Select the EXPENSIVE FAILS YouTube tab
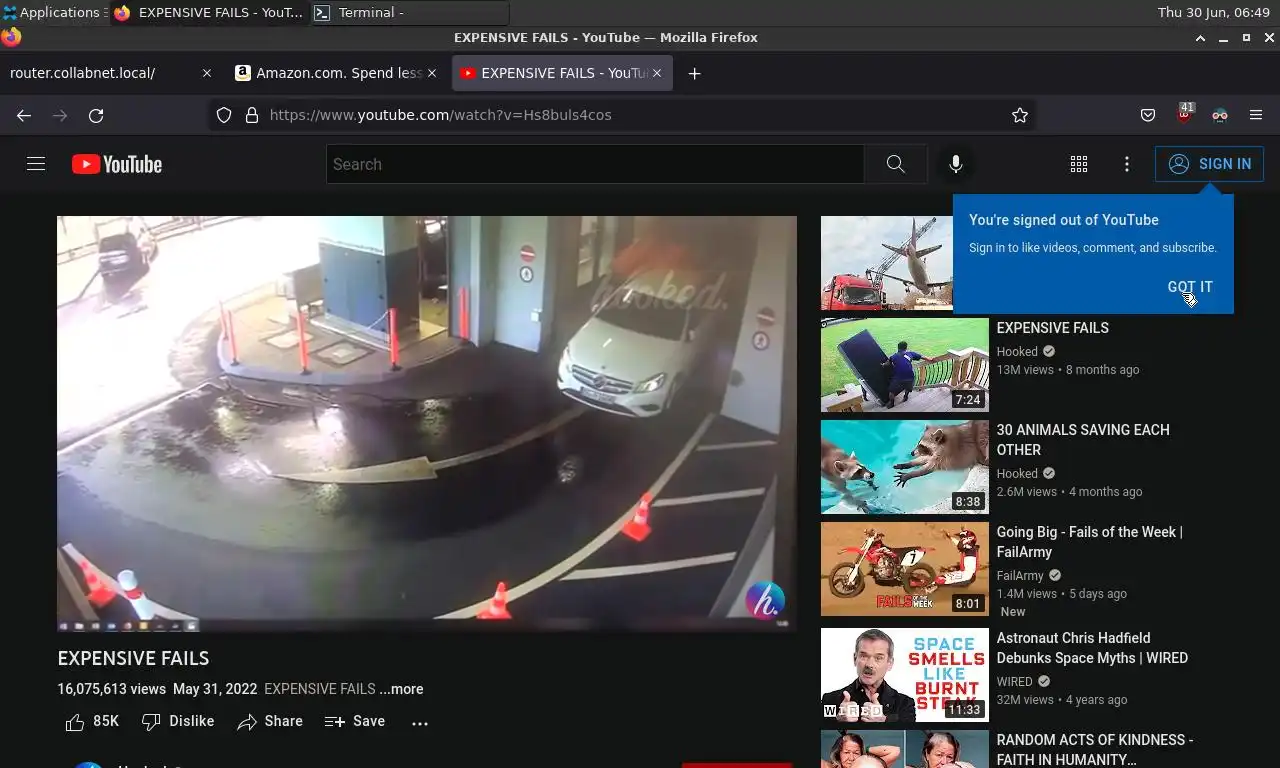Image resolution: width=1280 pixels, height=768 pixels. (563, 73)
